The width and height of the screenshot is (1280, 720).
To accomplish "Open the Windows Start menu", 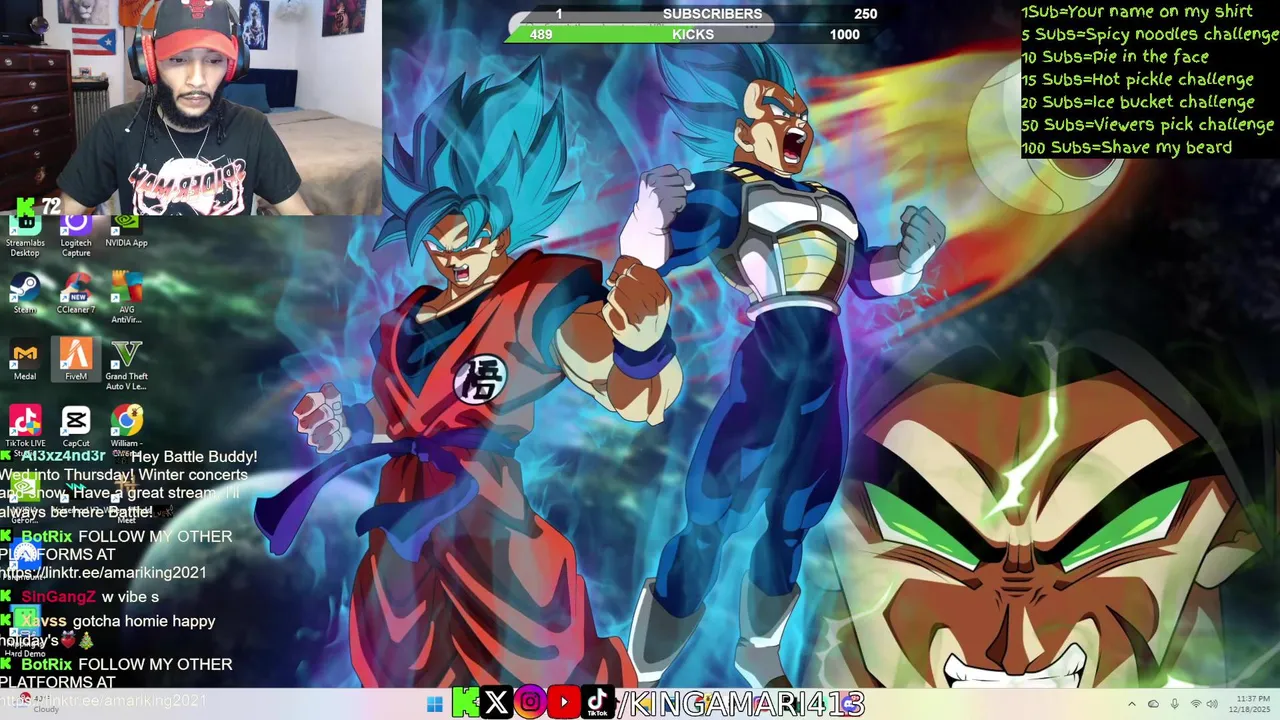I will [434, 704].
